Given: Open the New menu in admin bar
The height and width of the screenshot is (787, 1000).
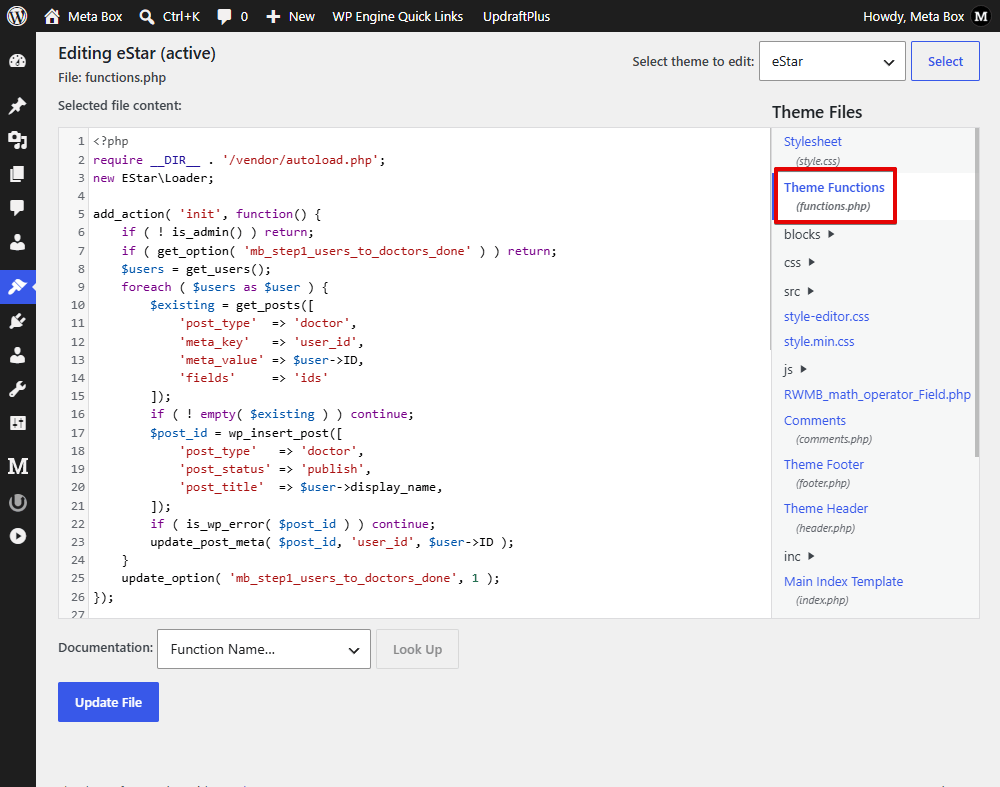Looking at the screenshot, I should point(290,17).
